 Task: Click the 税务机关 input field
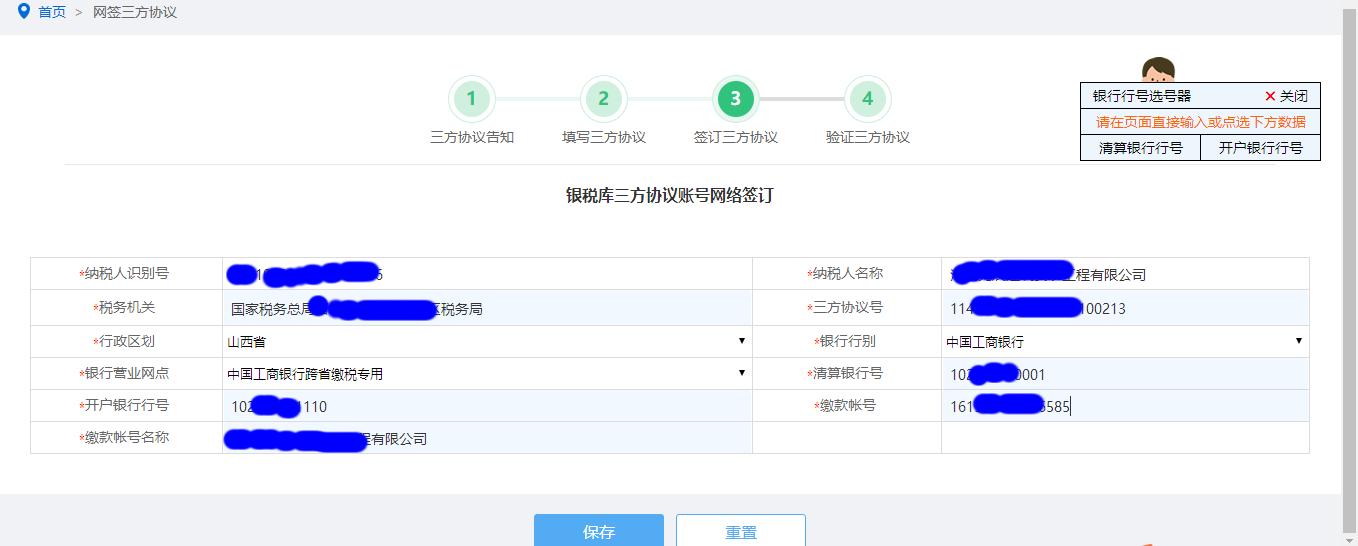487,308
